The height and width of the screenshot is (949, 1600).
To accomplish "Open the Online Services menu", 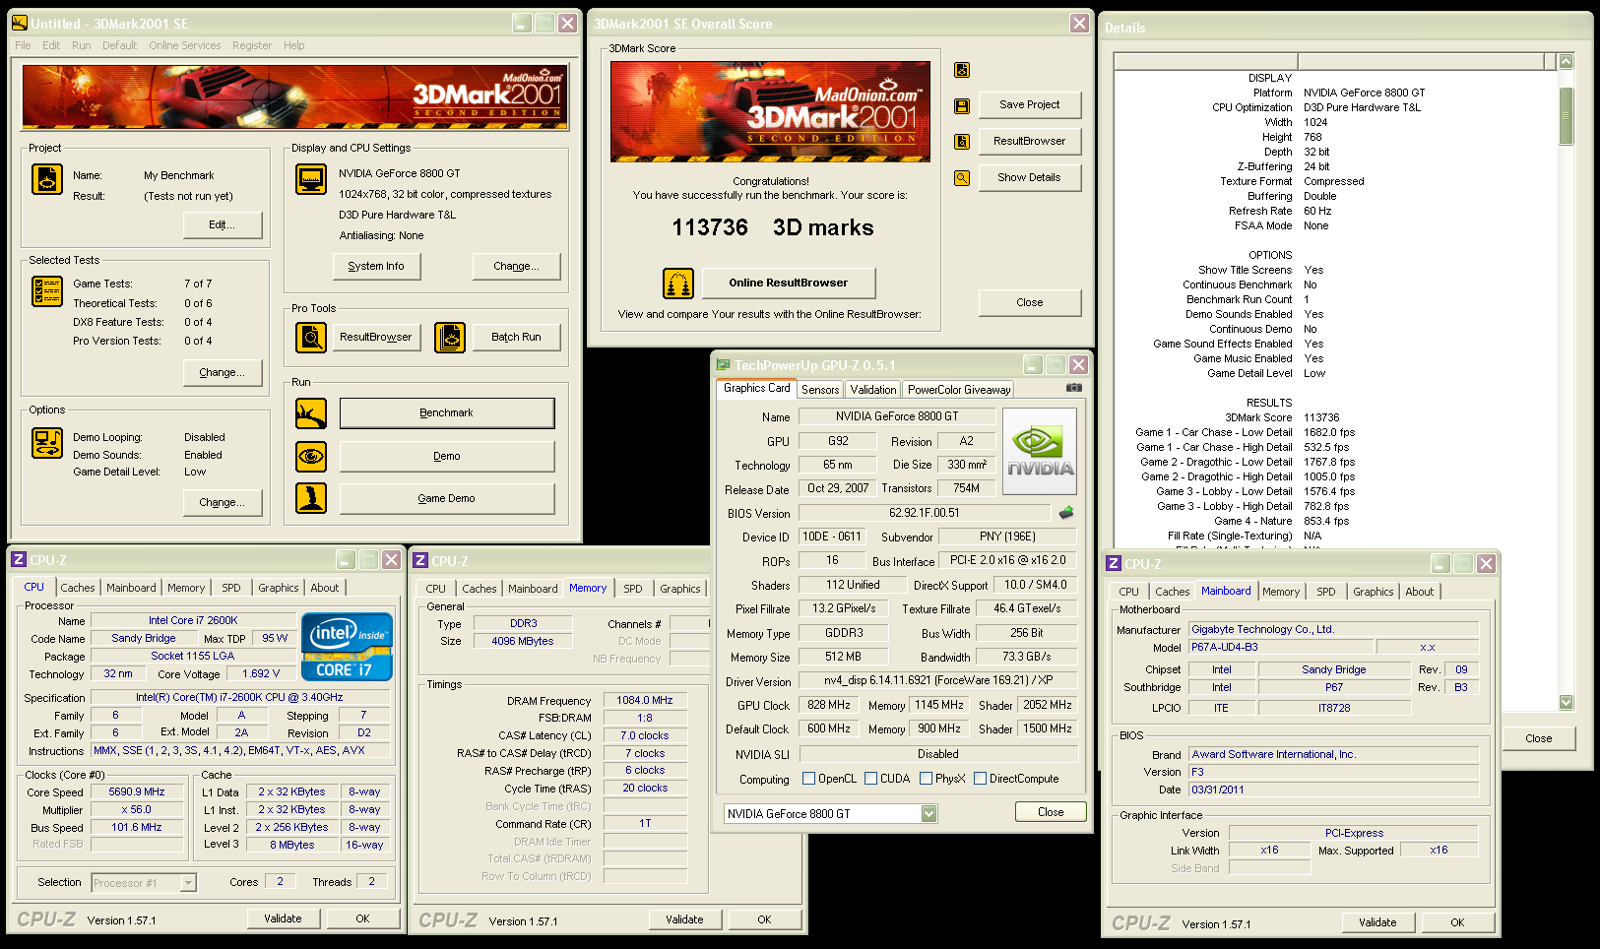I will [x=185, y=45].
